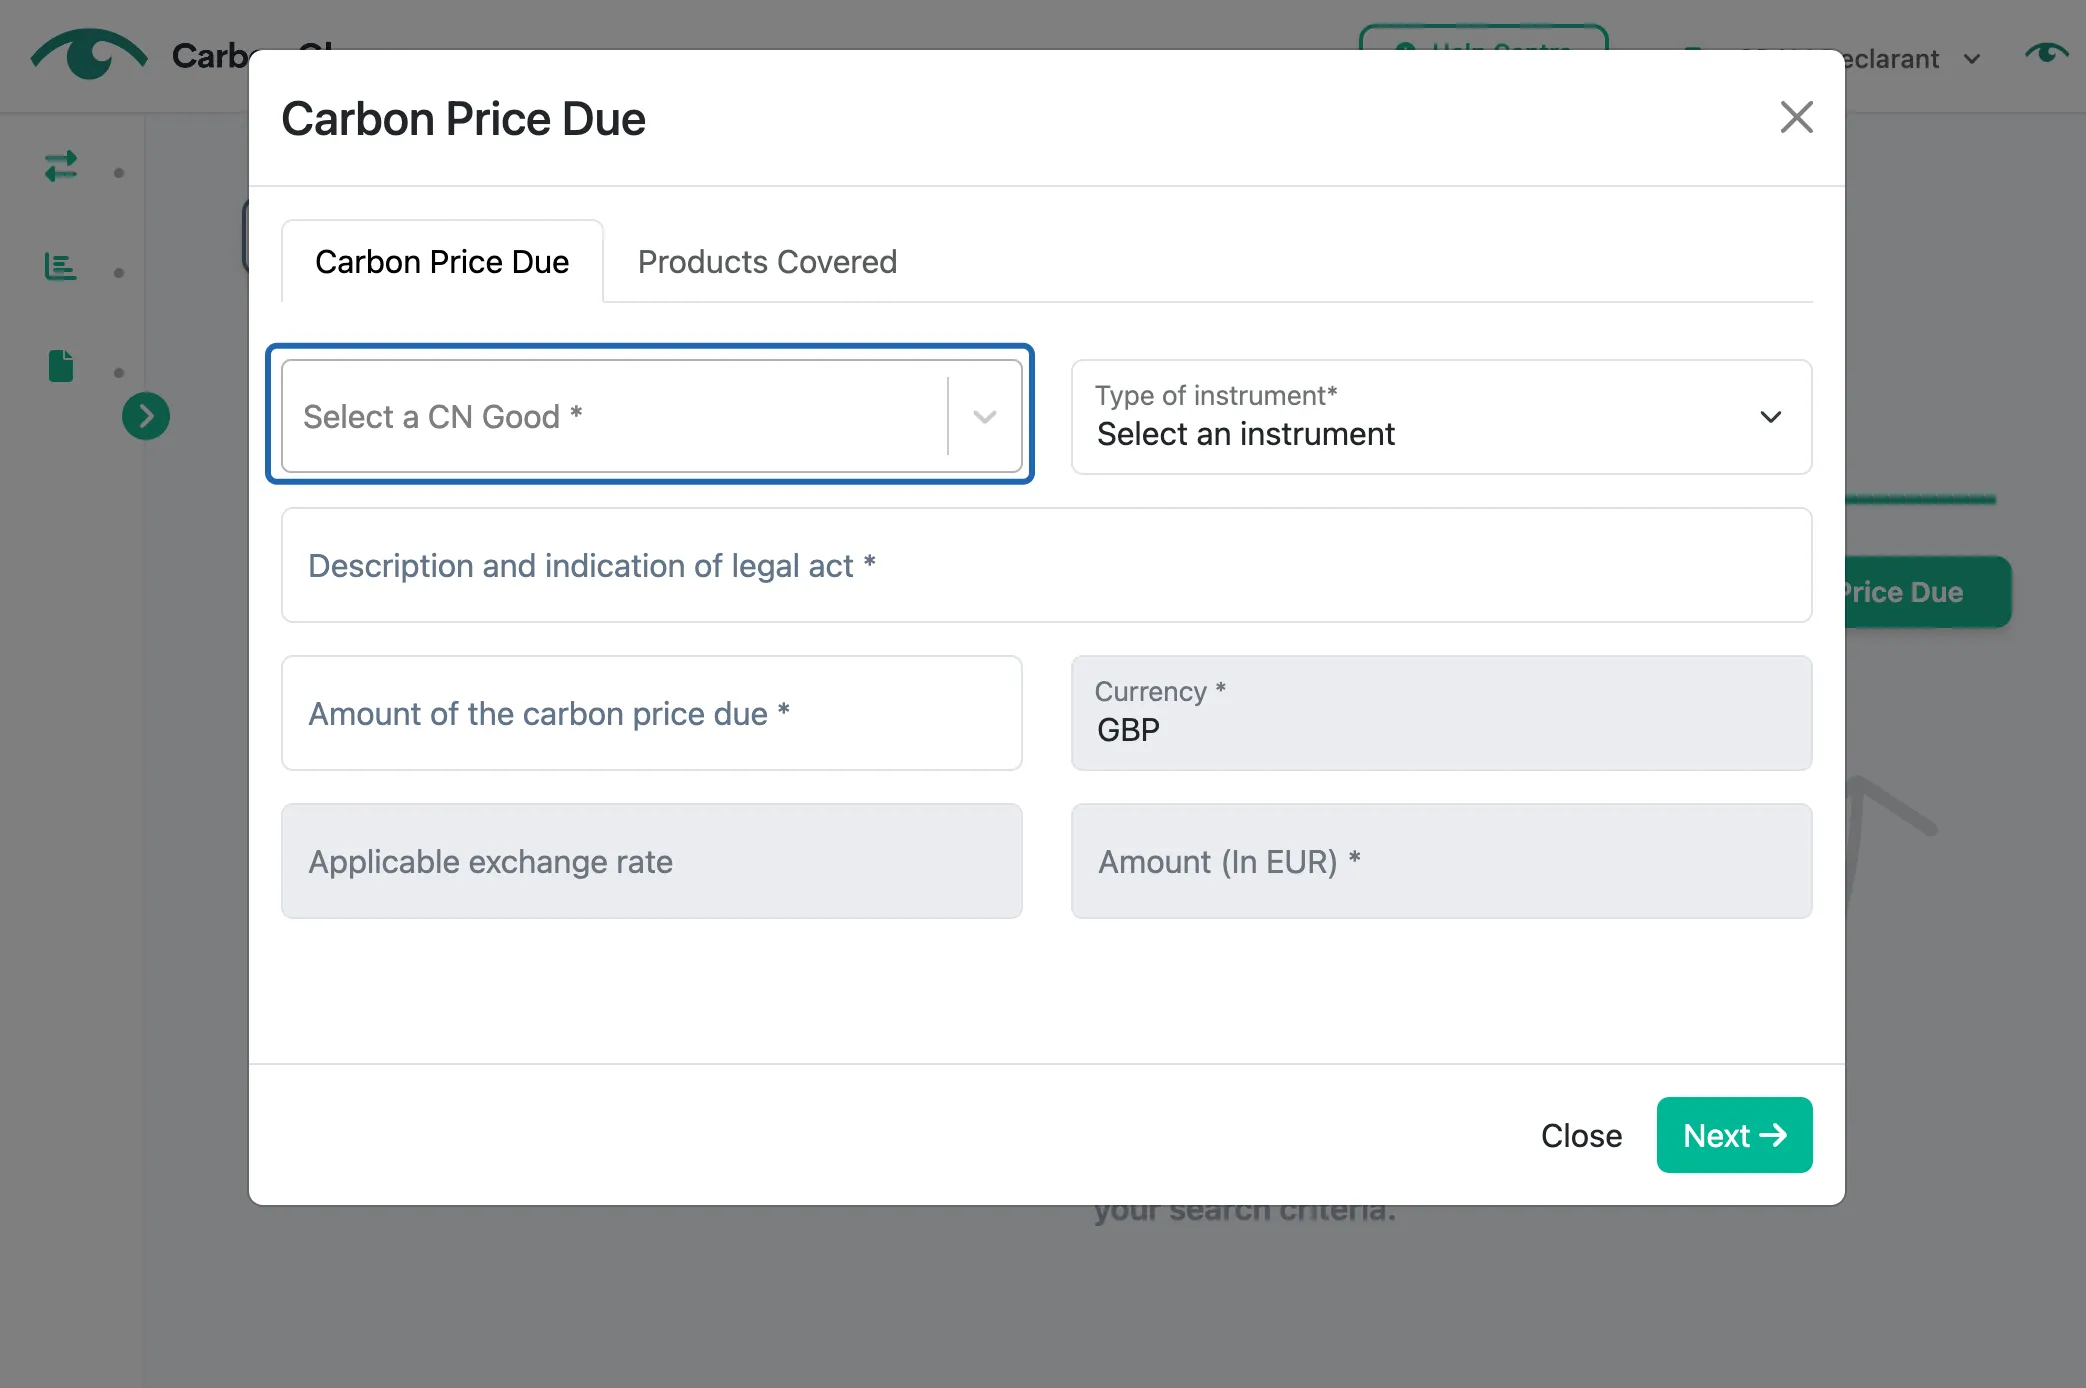This screenshot has width=2086, height=1388.
Task: Click the Amount (In EUR) field
Action: (1441, 861)
